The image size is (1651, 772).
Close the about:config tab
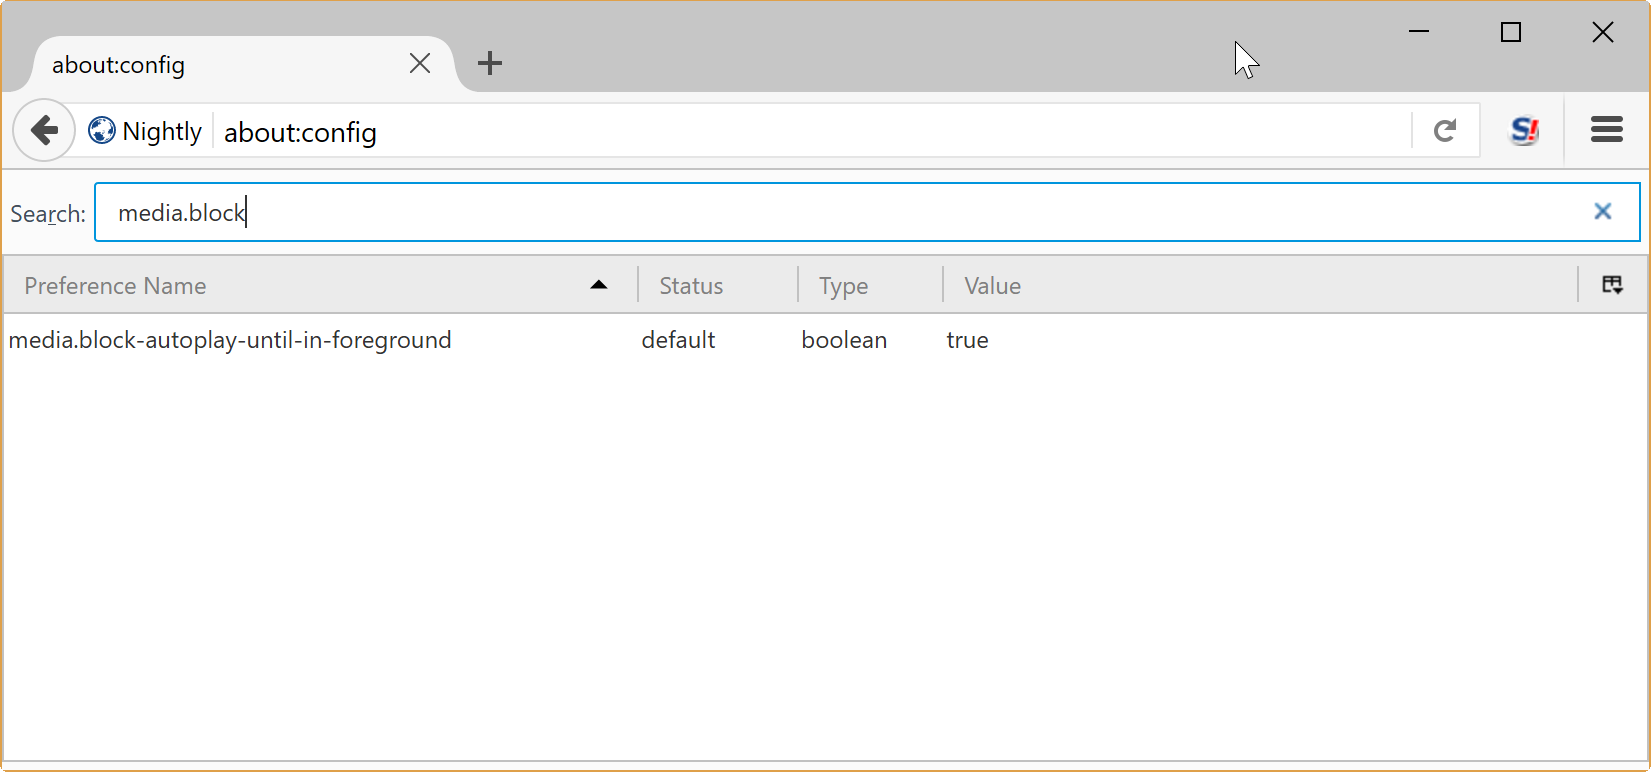(420, 64)
